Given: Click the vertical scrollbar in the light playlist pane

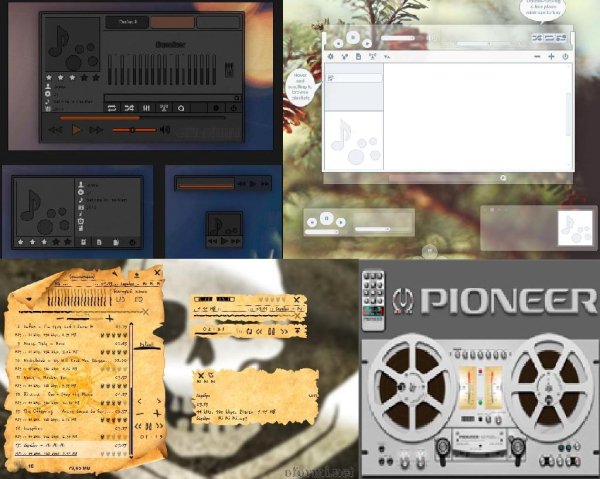Looking at the screenshot, I should 569,114.
